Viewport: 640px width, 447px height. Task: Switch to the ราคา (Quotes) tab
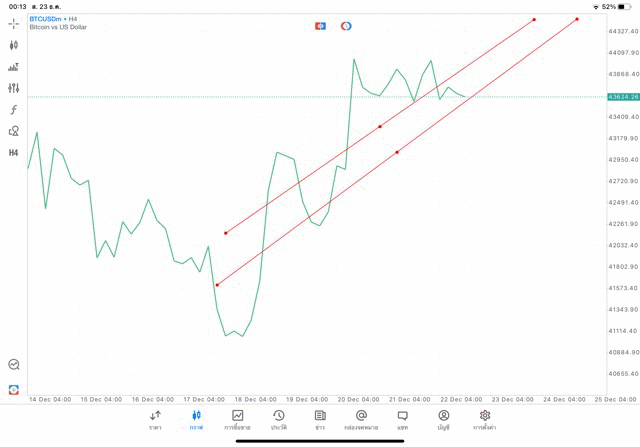click(155, 420)
